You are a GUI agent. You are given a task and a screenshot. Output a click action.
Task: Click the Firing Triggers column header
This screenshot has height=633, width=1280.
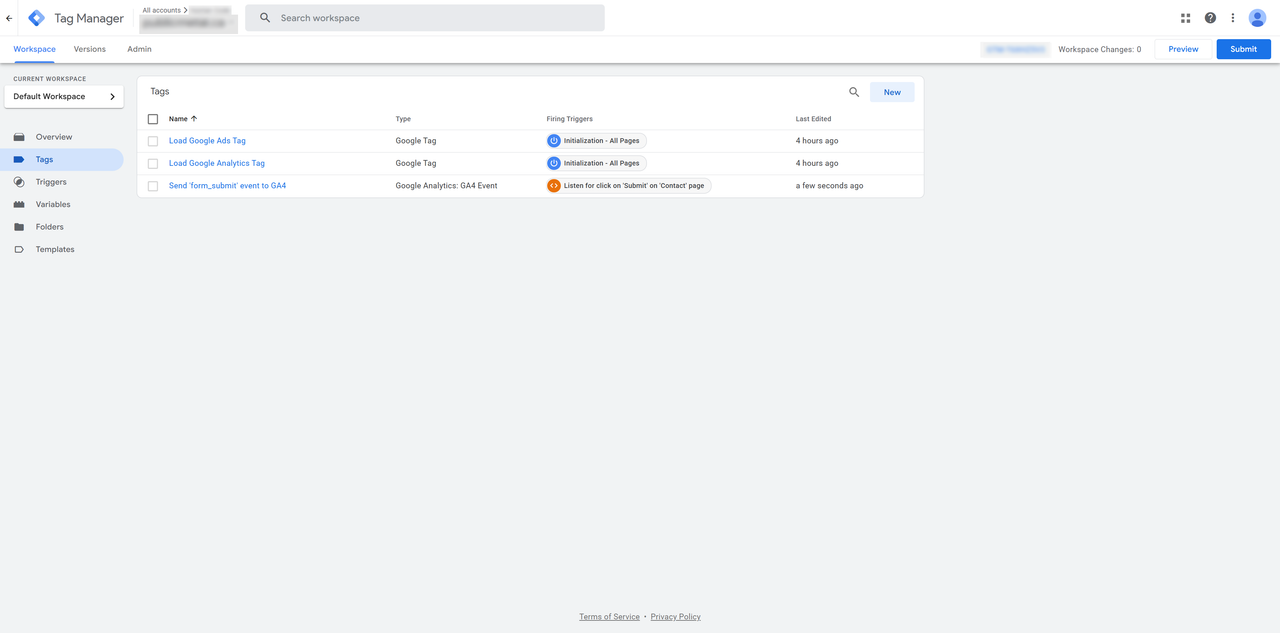click(570, 119)
